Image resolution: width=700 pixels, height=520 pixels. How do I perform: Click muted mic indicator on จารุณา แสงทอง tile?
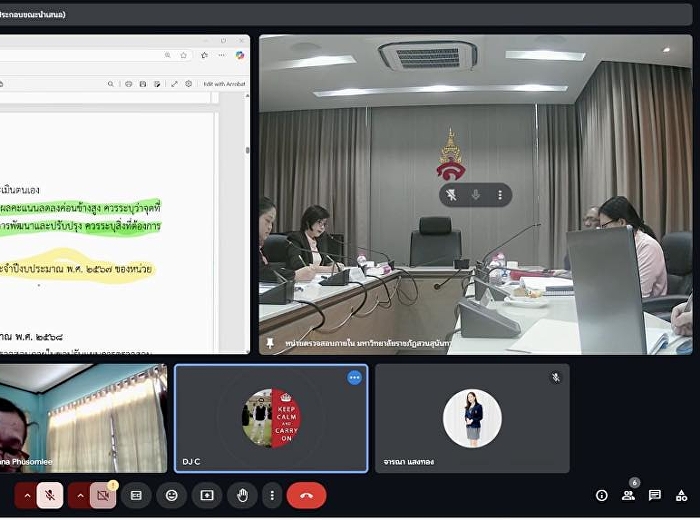(x=556, y=378)
